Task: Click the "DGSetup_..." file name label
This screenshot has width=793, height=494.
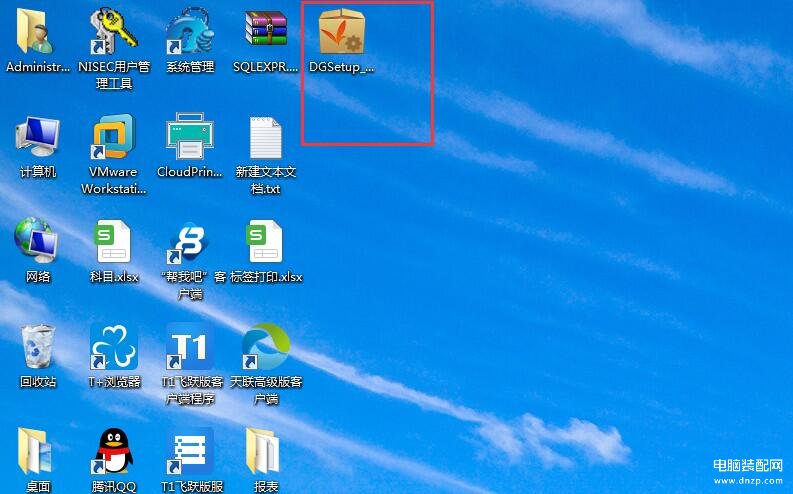Action: click(342, 67)
